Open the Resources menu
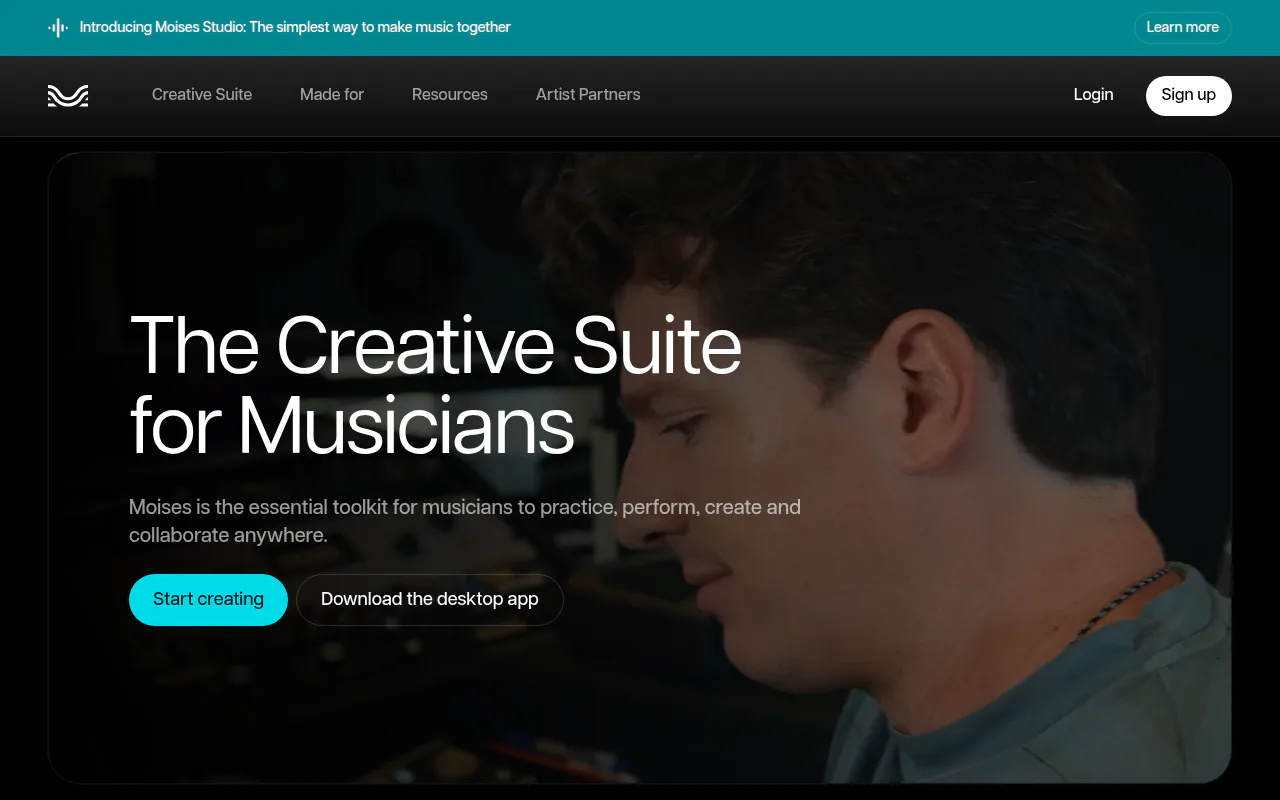 [450, 95]
